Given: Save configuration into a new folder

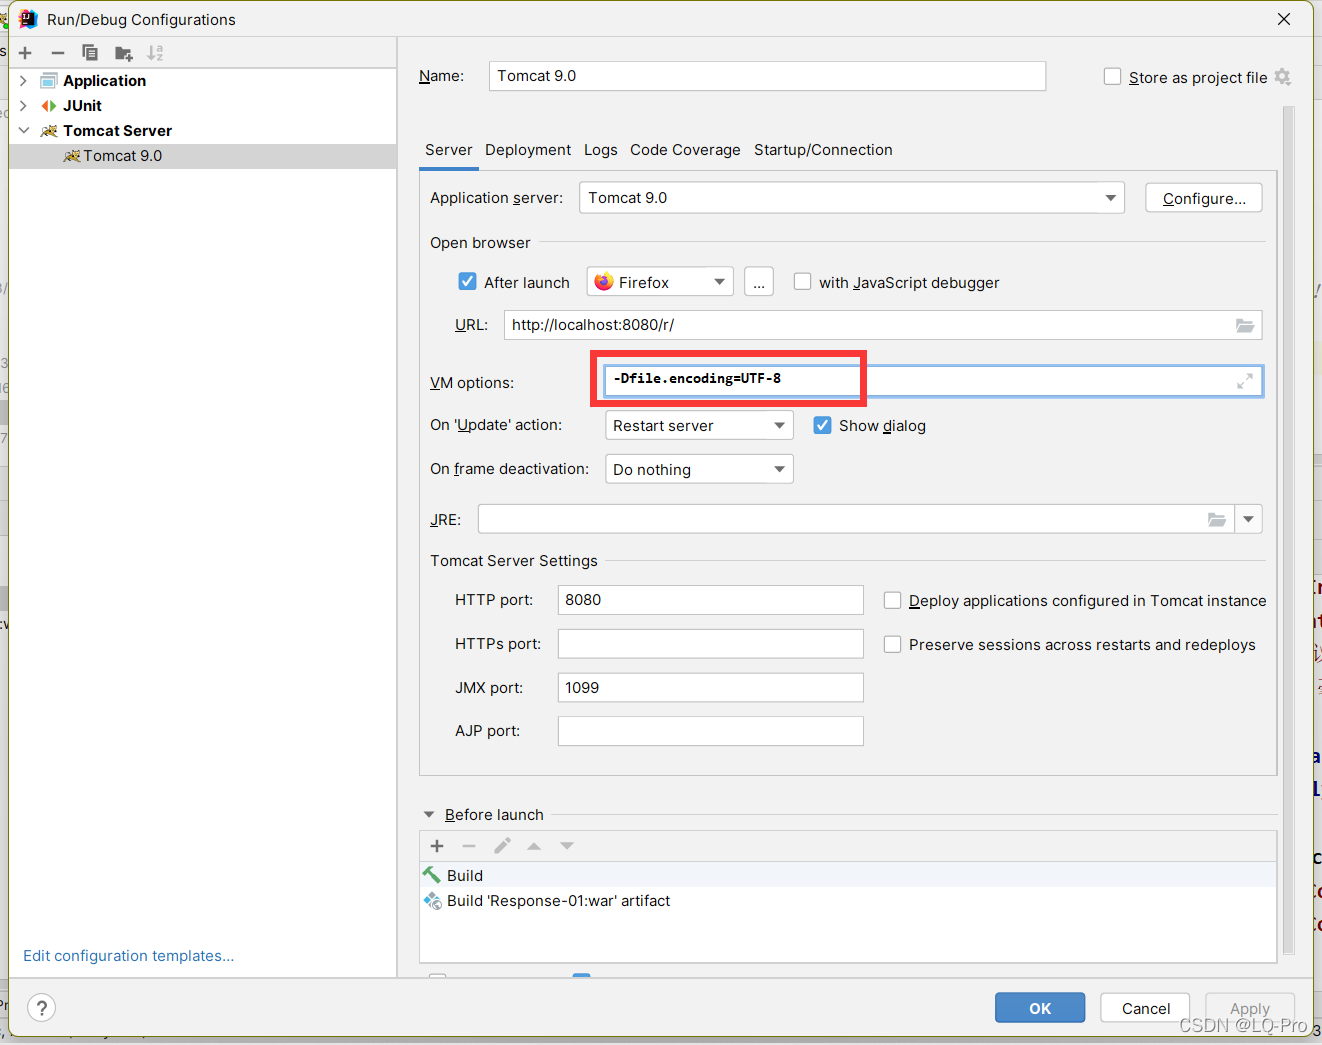Looking at the screenshot, I should click(x=123, y=53).
